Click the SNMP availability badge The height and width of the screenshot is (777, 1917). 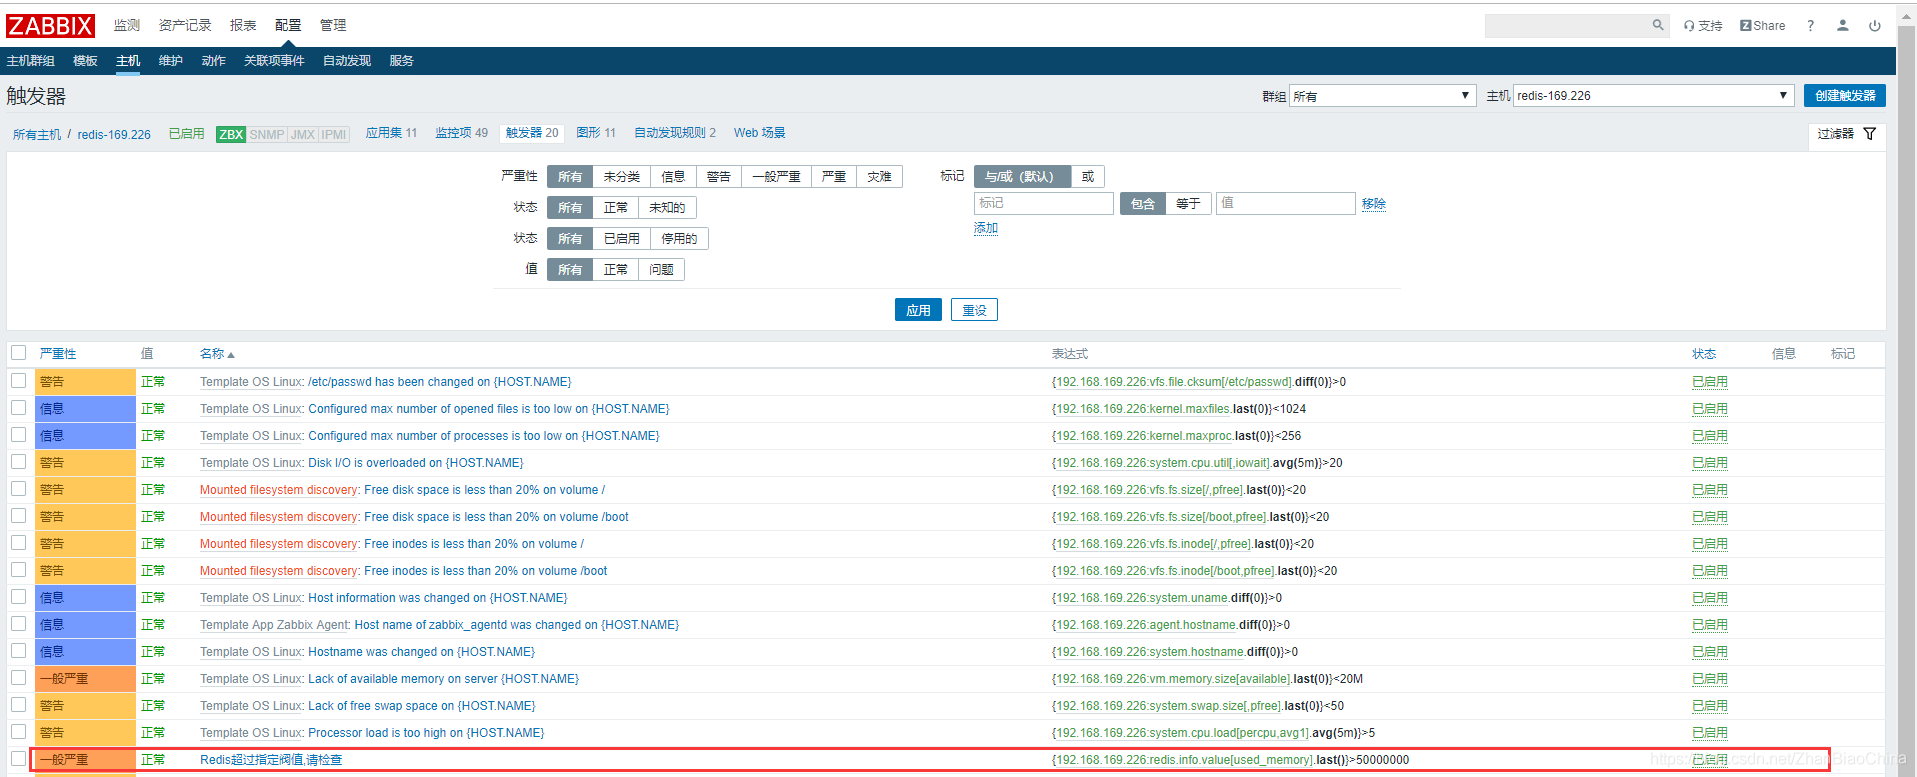[x=267, y=134]
